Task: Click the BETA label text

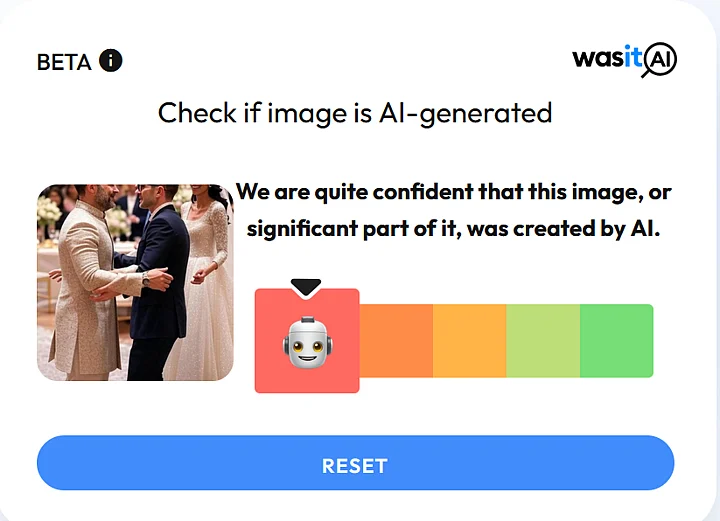Action: pos(64,62)
